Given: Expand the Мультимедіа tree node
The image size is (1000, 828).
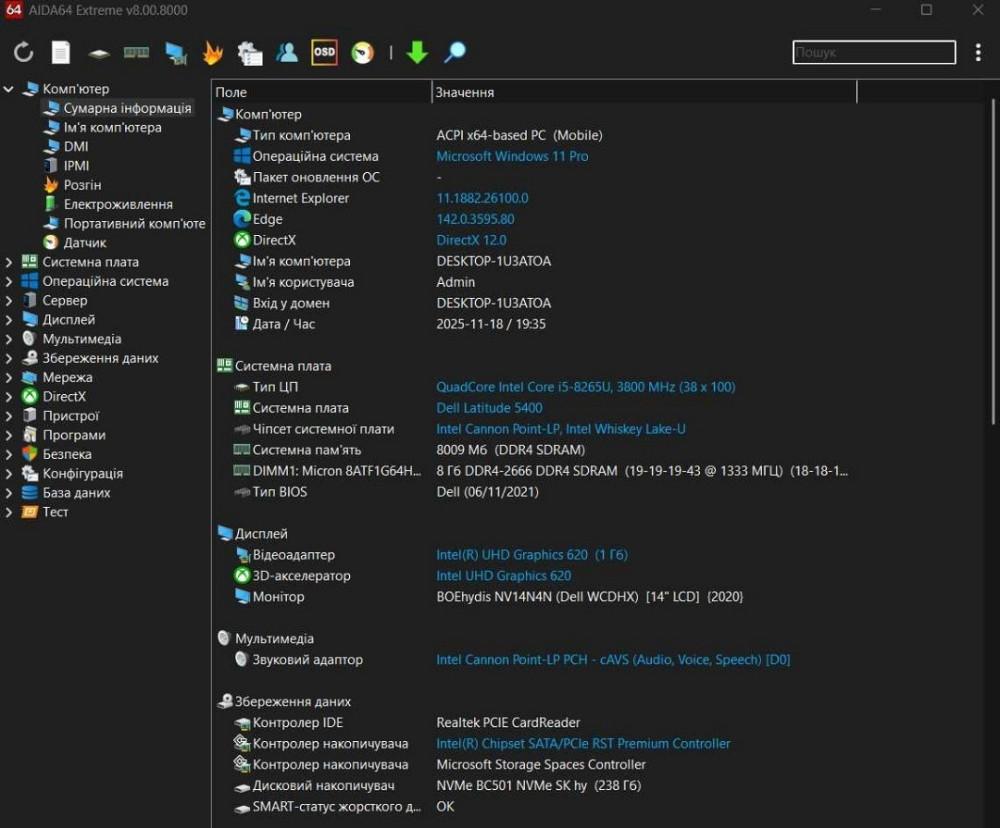Looking at the screenshot, I should (x=9, y=339).
